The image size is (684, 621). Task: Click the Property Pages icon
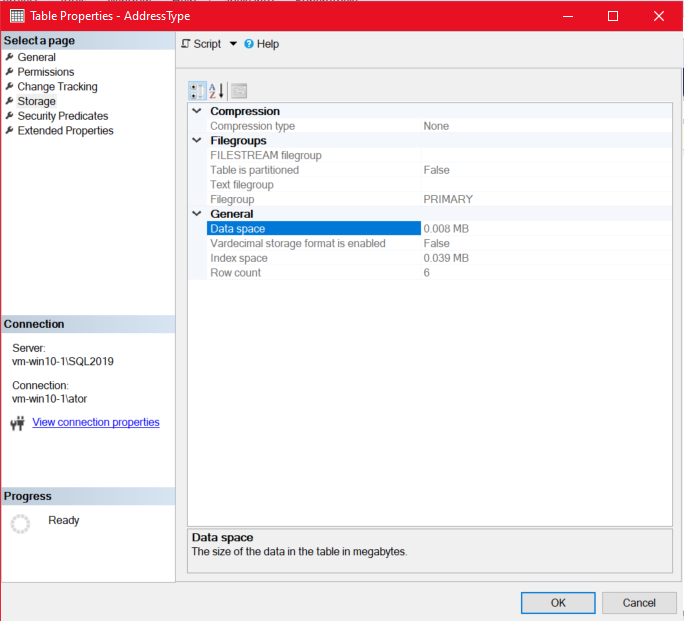[239, 91]
